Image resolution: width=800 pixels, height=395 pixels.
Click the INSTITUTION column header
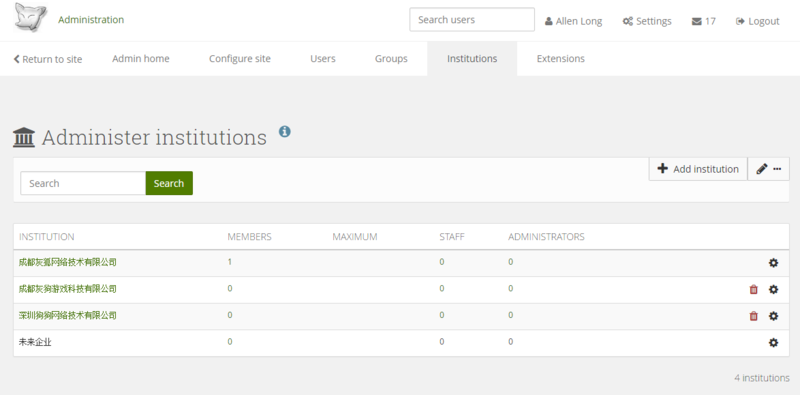(46, 237)
